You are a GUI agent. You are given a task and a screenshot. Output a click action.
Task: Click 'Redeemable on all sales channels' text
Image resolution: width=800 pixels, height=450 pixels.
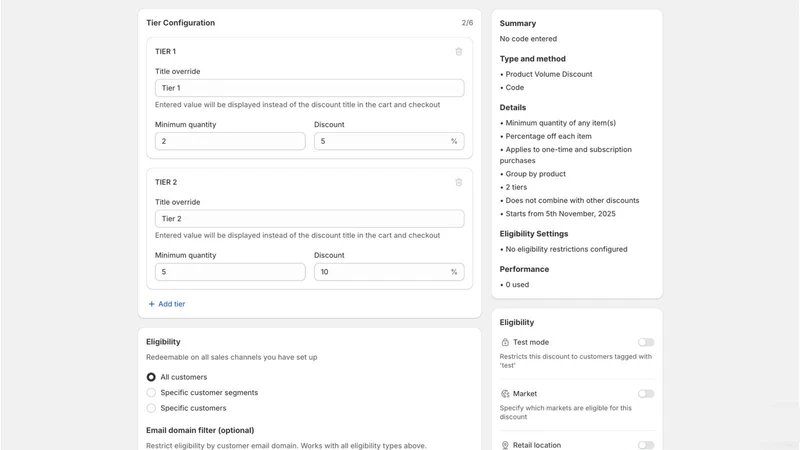(x=232, y=357)
